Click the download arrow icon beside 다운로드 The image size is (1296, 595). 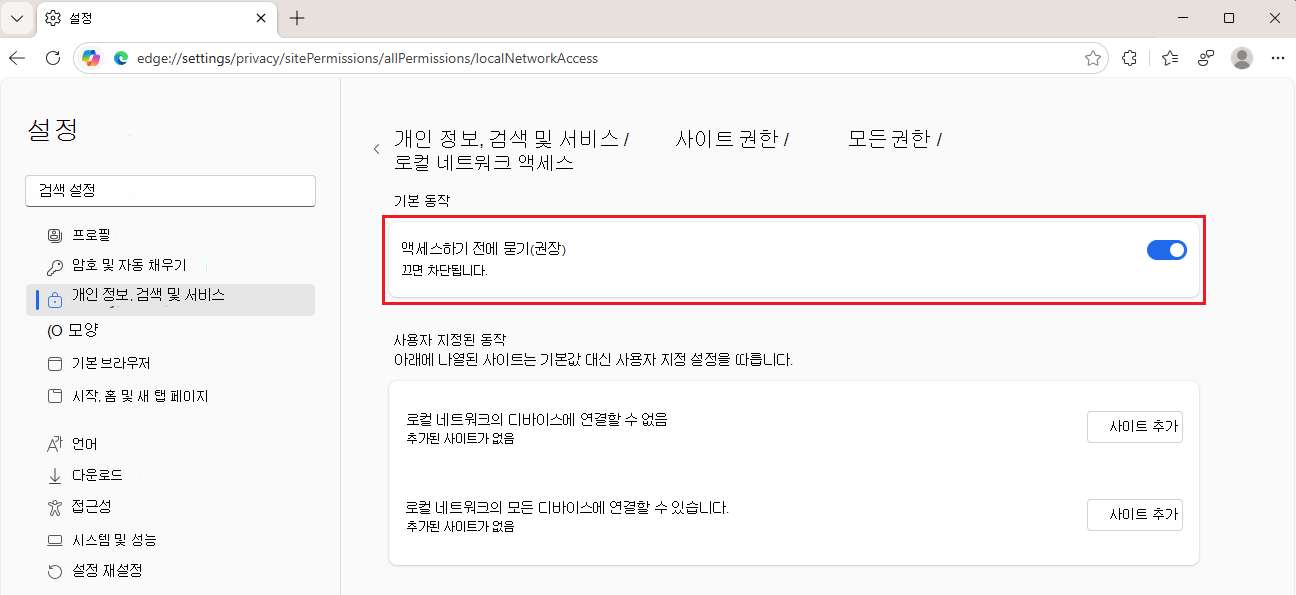coord(55,476)
